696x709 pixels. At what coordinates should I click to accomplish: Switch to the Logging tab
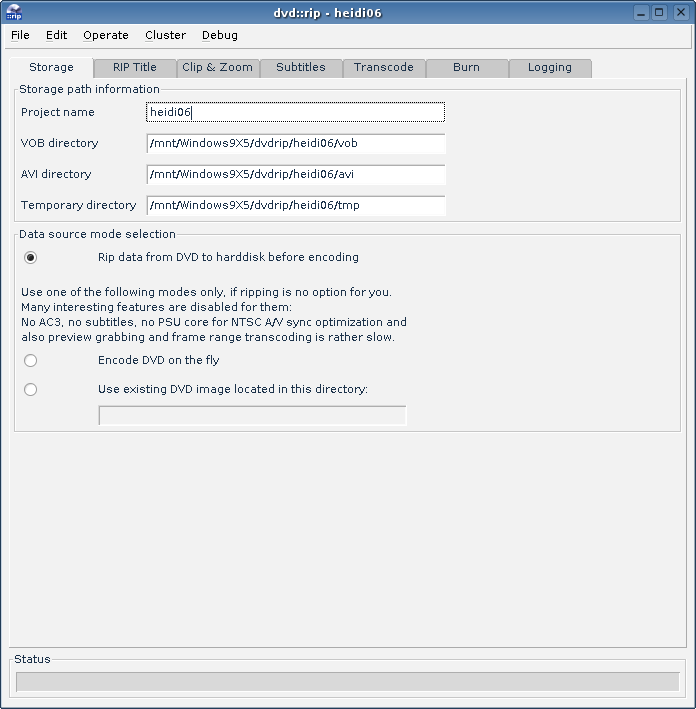549,67
